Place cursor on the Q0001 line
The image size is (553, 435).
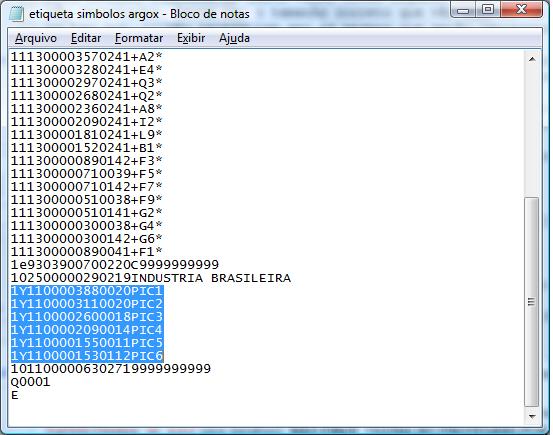(30, 382)
